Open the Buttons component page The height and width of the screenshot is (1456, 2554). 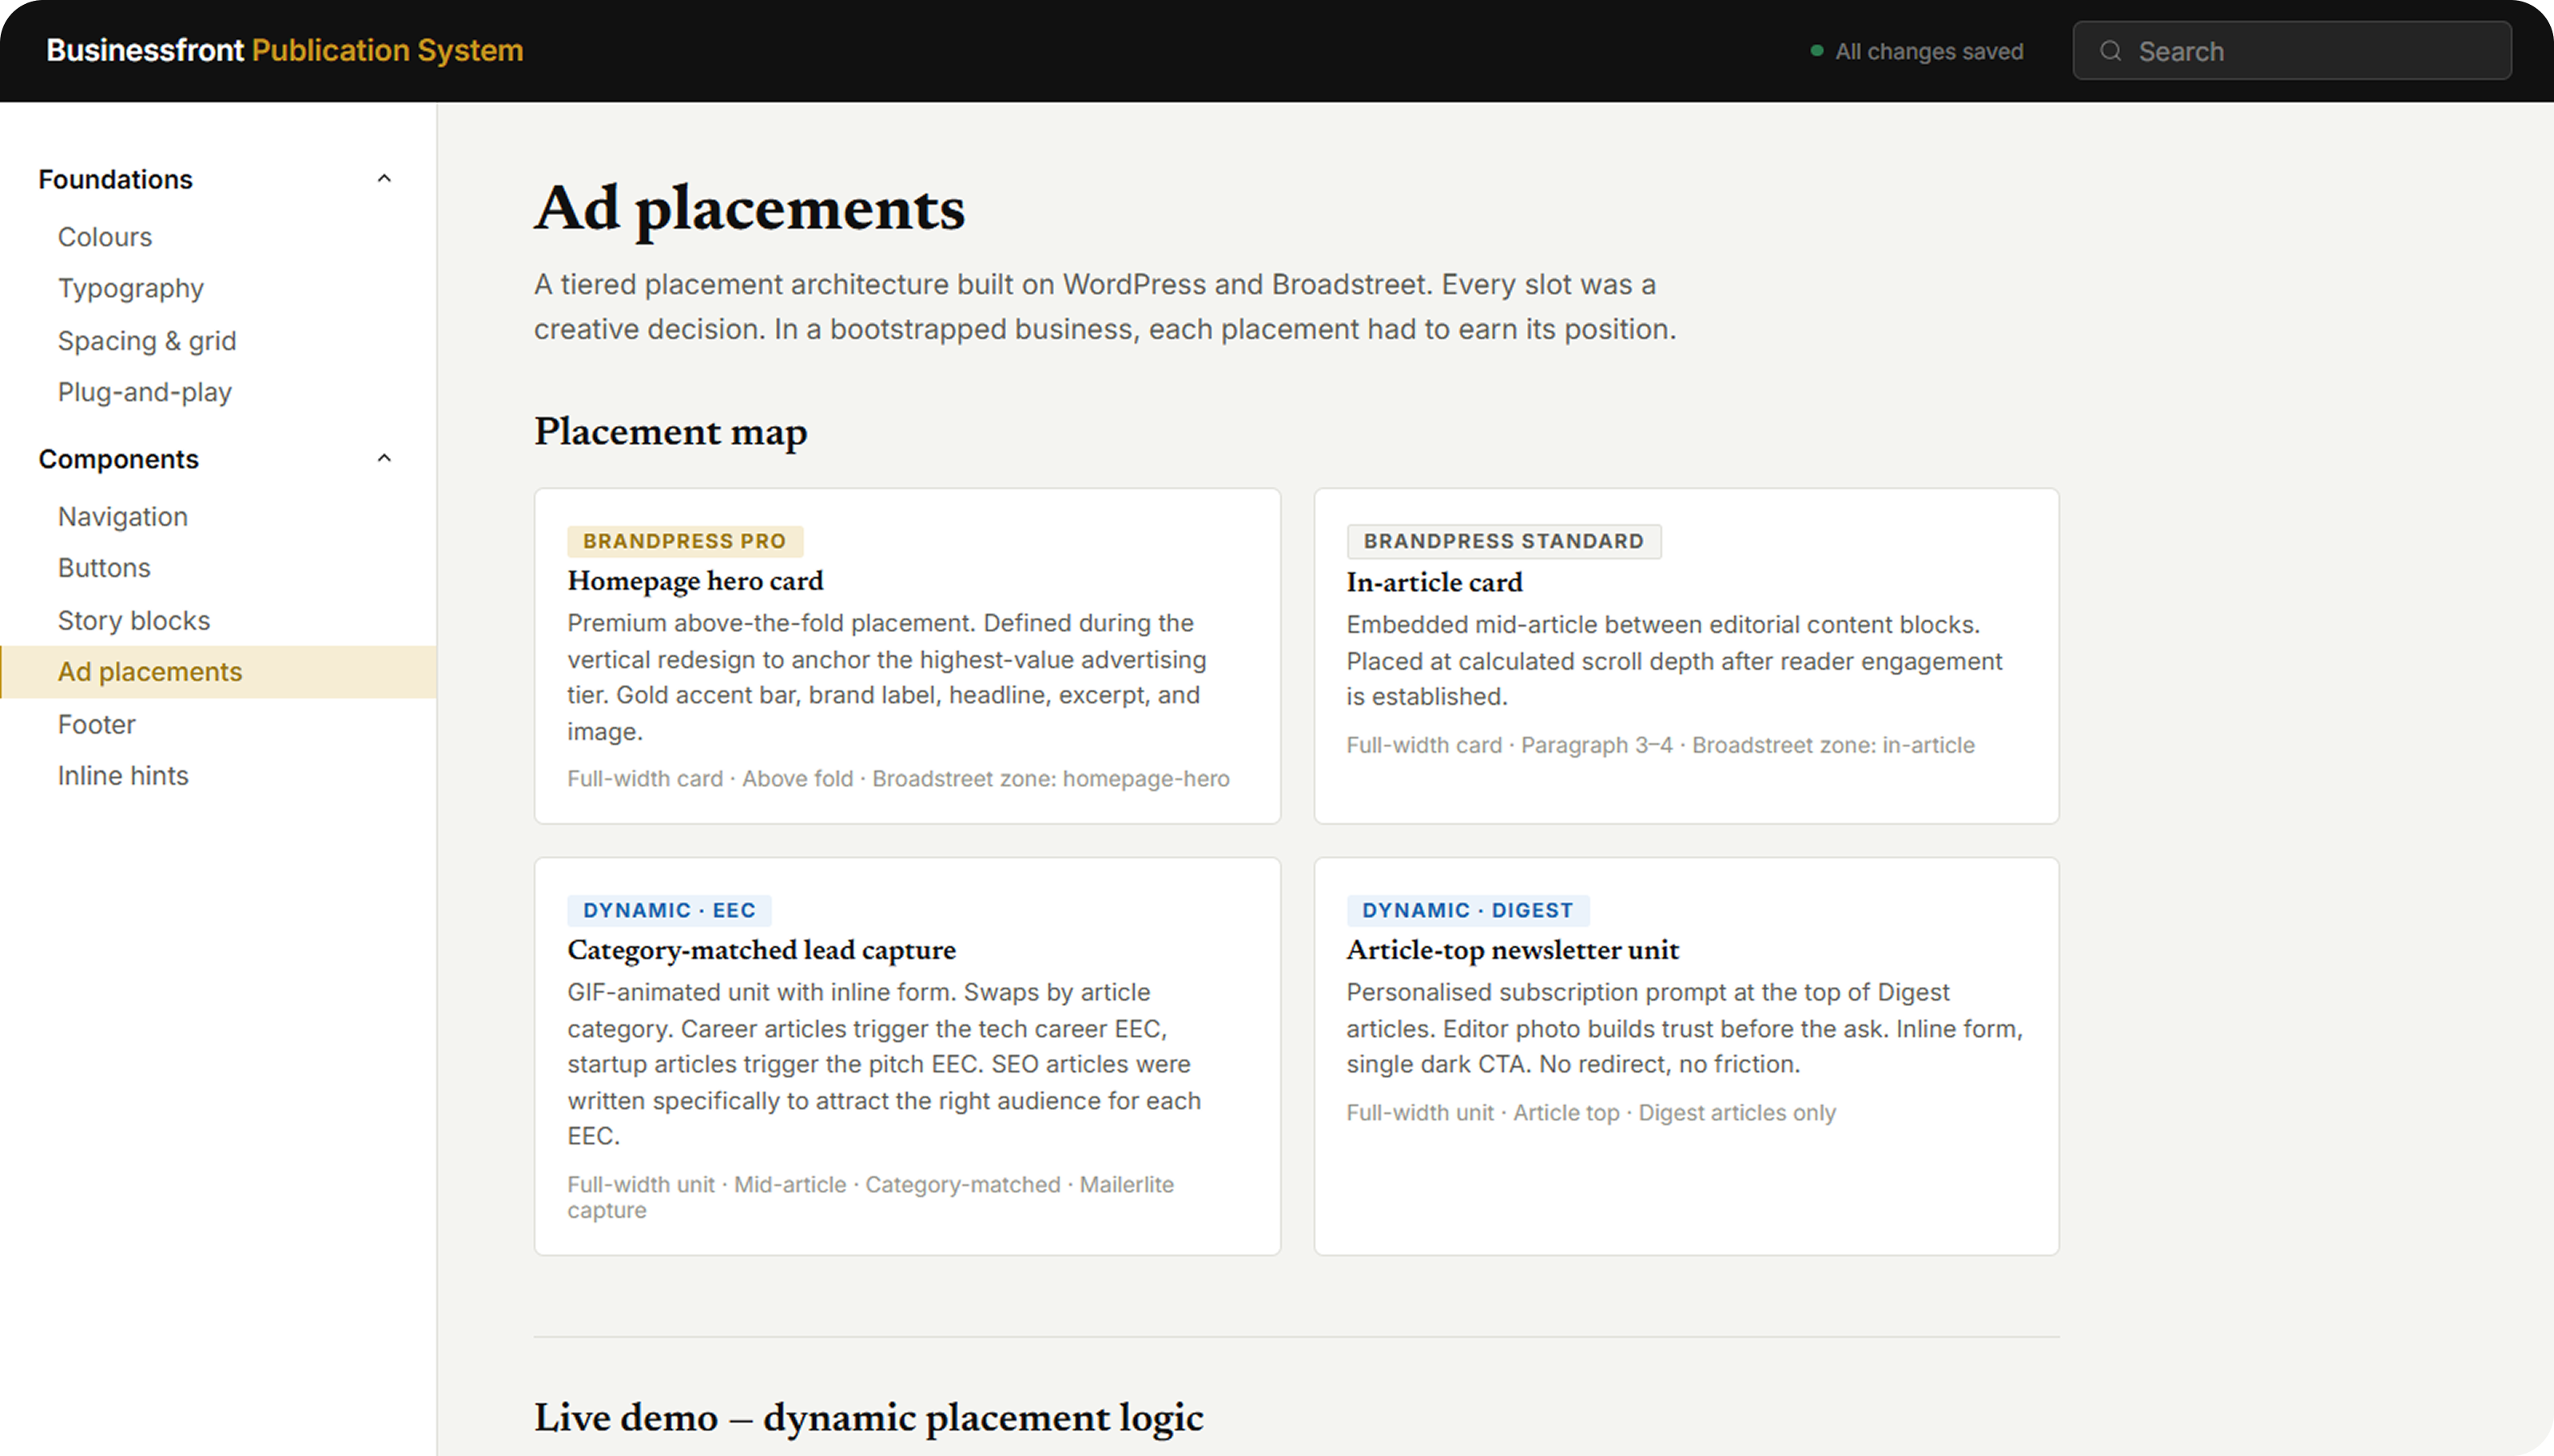click(104, 568)
